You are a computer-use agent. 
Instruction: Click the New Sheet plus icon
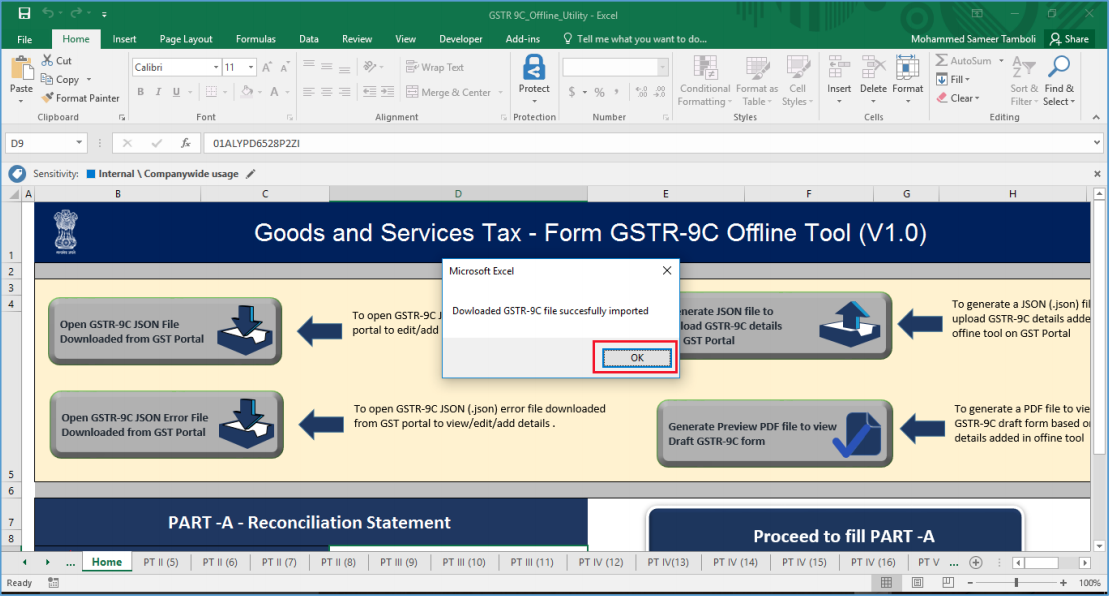click(976, 562)
